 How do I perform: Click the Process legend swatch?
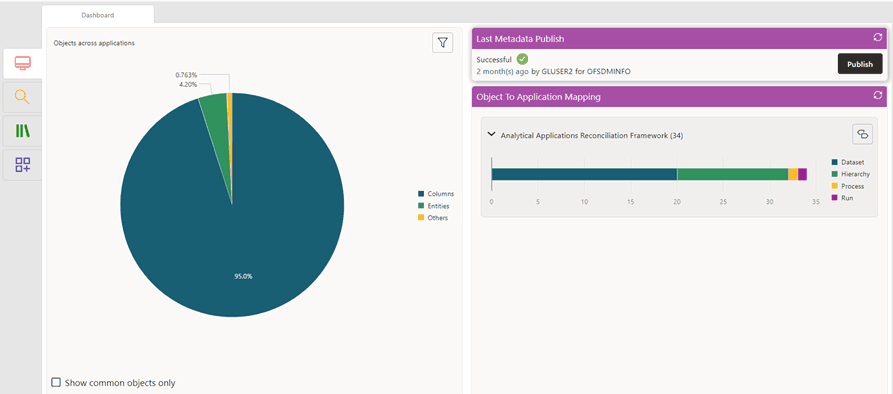(x=835, y=186)
